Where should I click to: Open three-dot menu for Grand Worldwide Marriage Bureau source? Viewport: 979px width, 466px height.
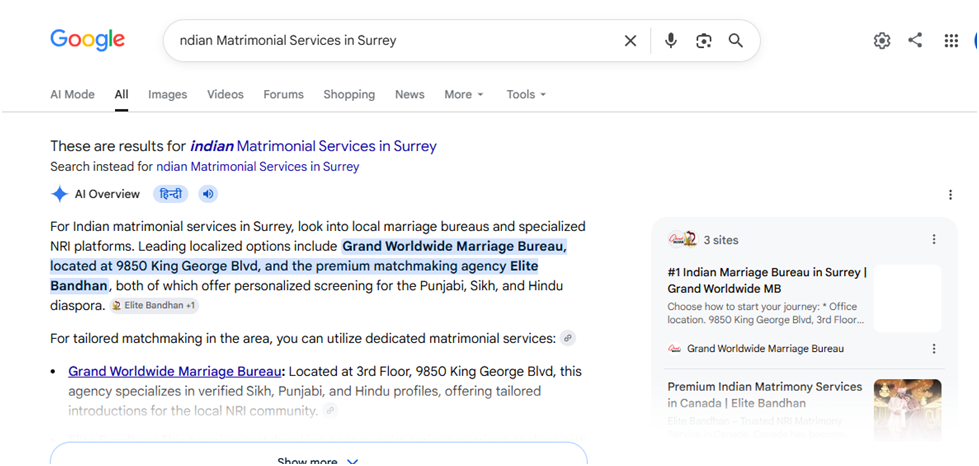click(934, 349)
